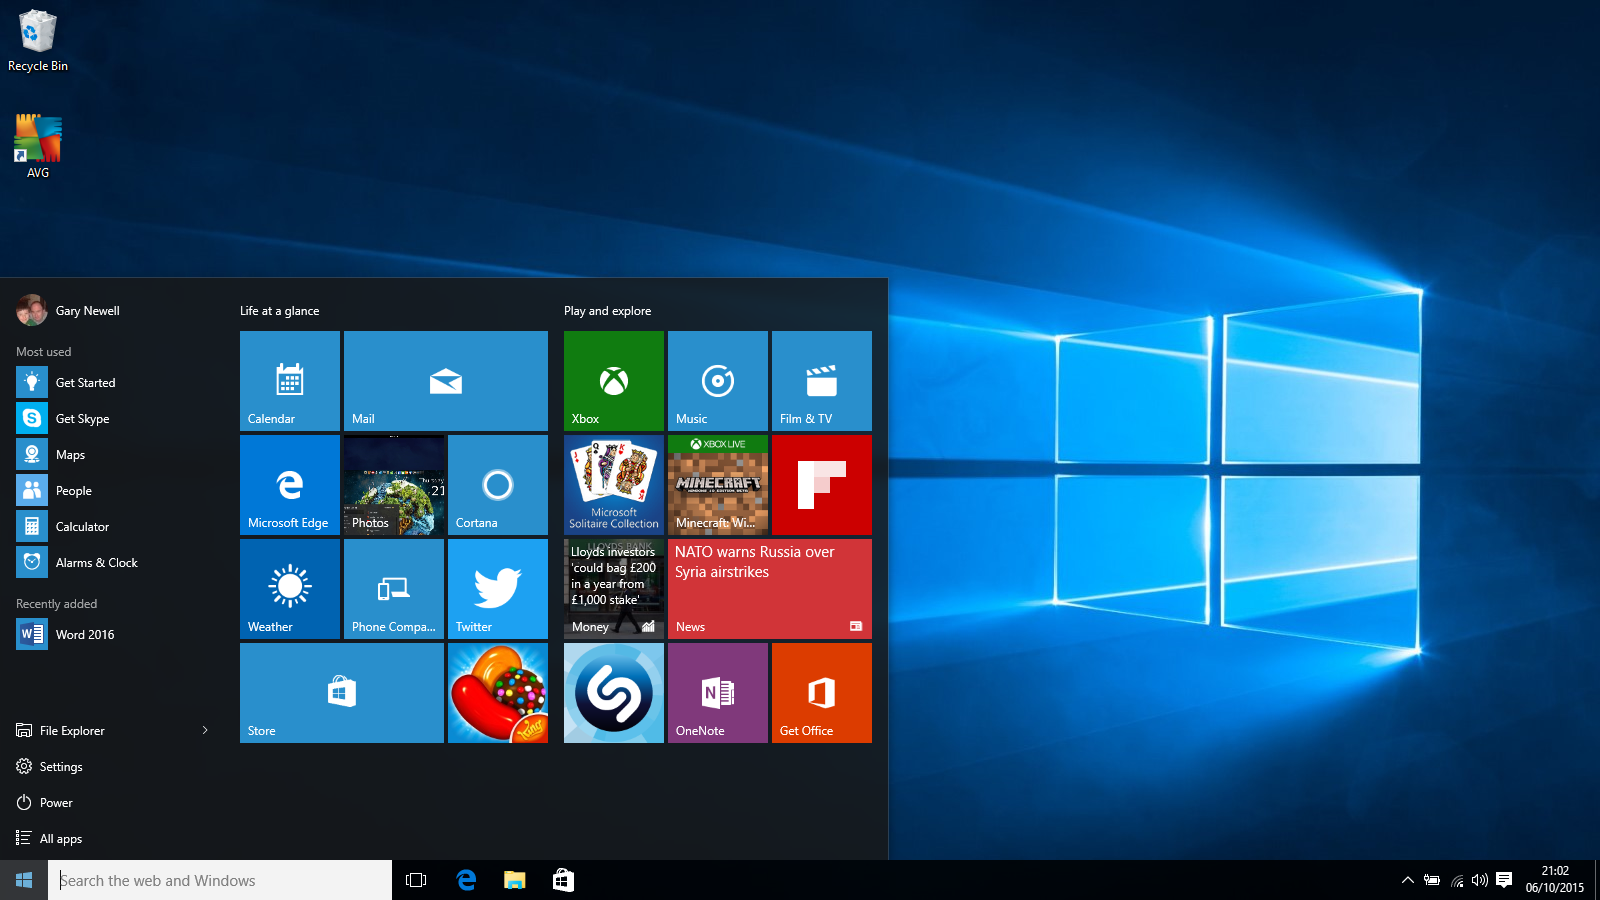1600x900 pixels.
Task: Launch Calculator from Most used
Action: click(112, 527)
